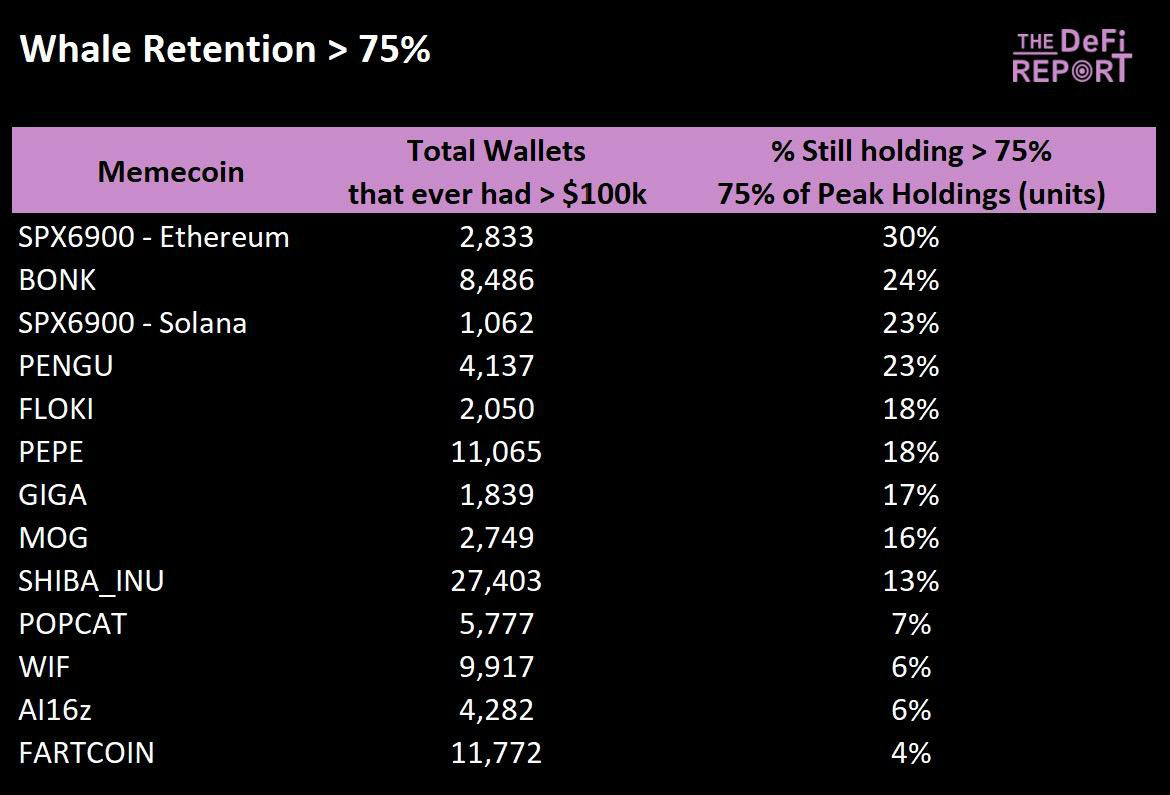Click the % Still holding column header
This screenshot has width=1170, height=795.
tap(911, 172)
